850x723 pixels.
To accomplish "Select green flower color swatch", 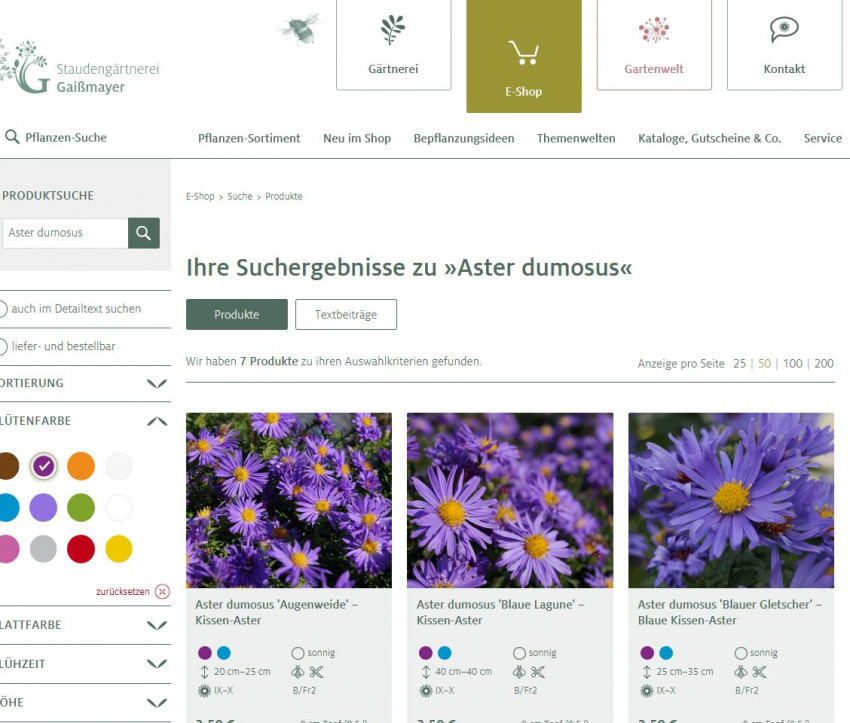I will point(81,508).
